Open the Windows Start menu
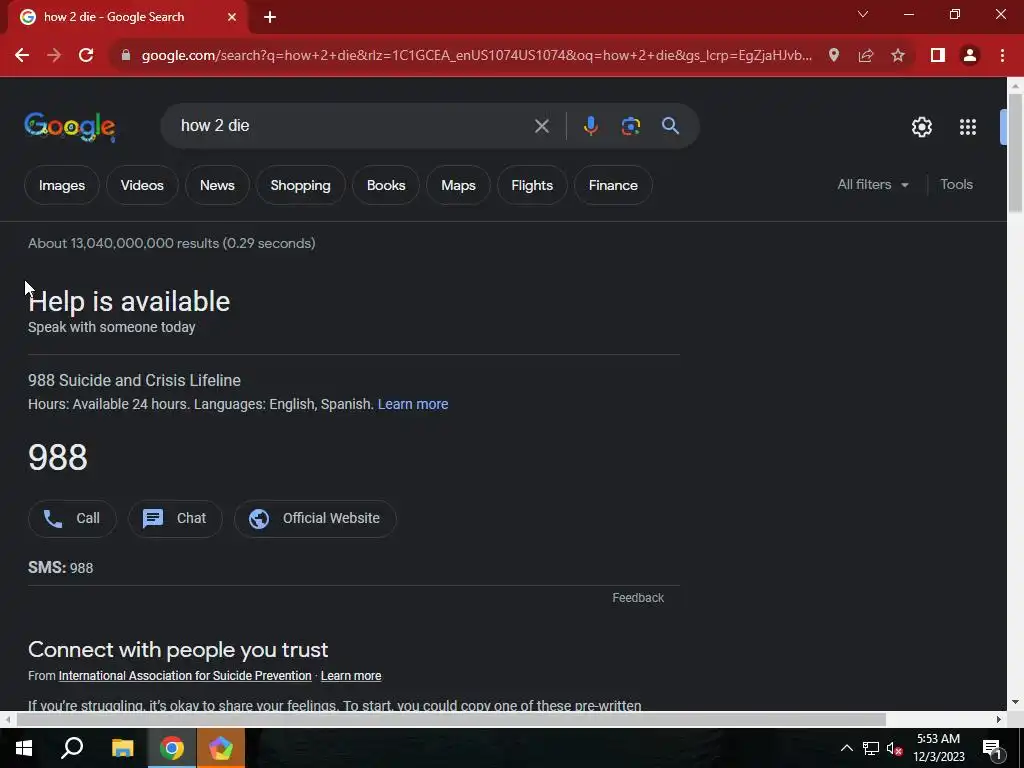The width and height of the screenshot is (1024, 768). (24, 748)
